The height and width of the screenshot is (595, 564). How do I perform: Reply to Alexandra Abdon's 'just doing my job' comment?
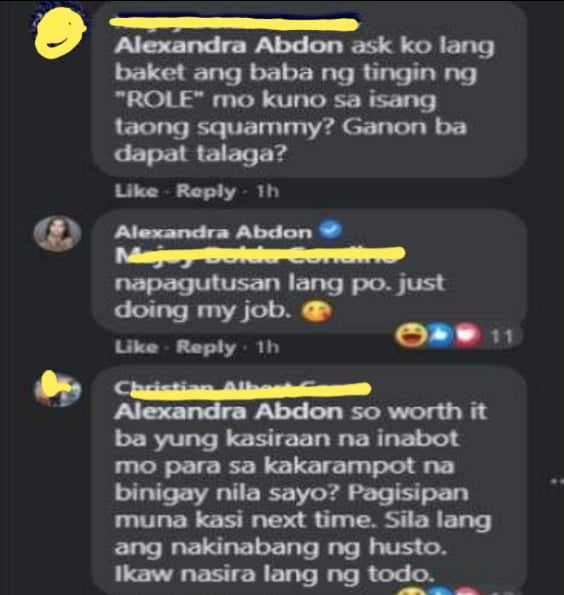tap(206, 347)
